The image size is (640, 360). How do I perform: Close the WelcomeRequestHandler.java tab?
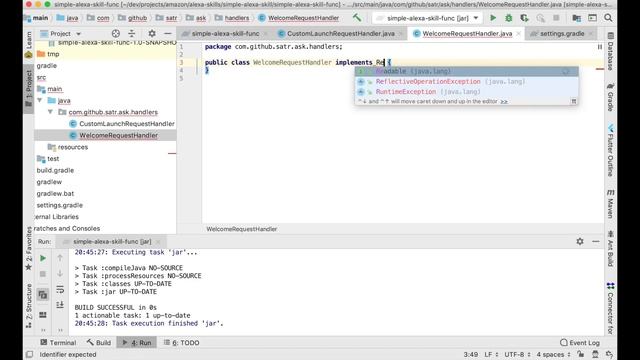[518, 34]
